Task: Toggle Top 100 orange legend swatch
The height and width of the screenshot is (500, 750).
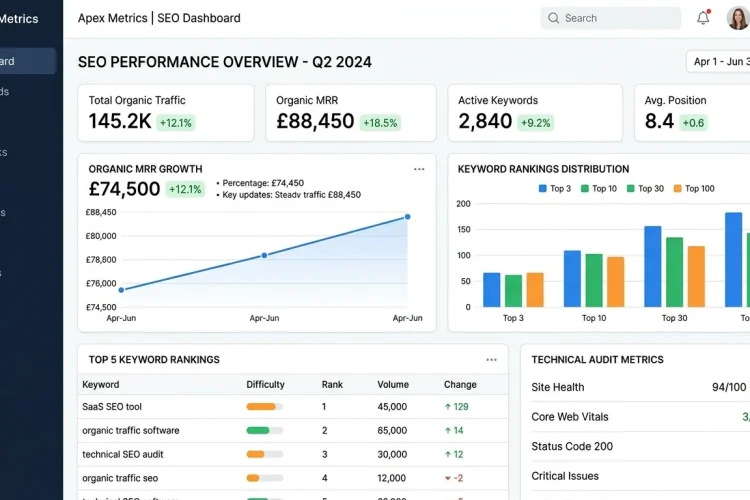Action: click(677, 189)
